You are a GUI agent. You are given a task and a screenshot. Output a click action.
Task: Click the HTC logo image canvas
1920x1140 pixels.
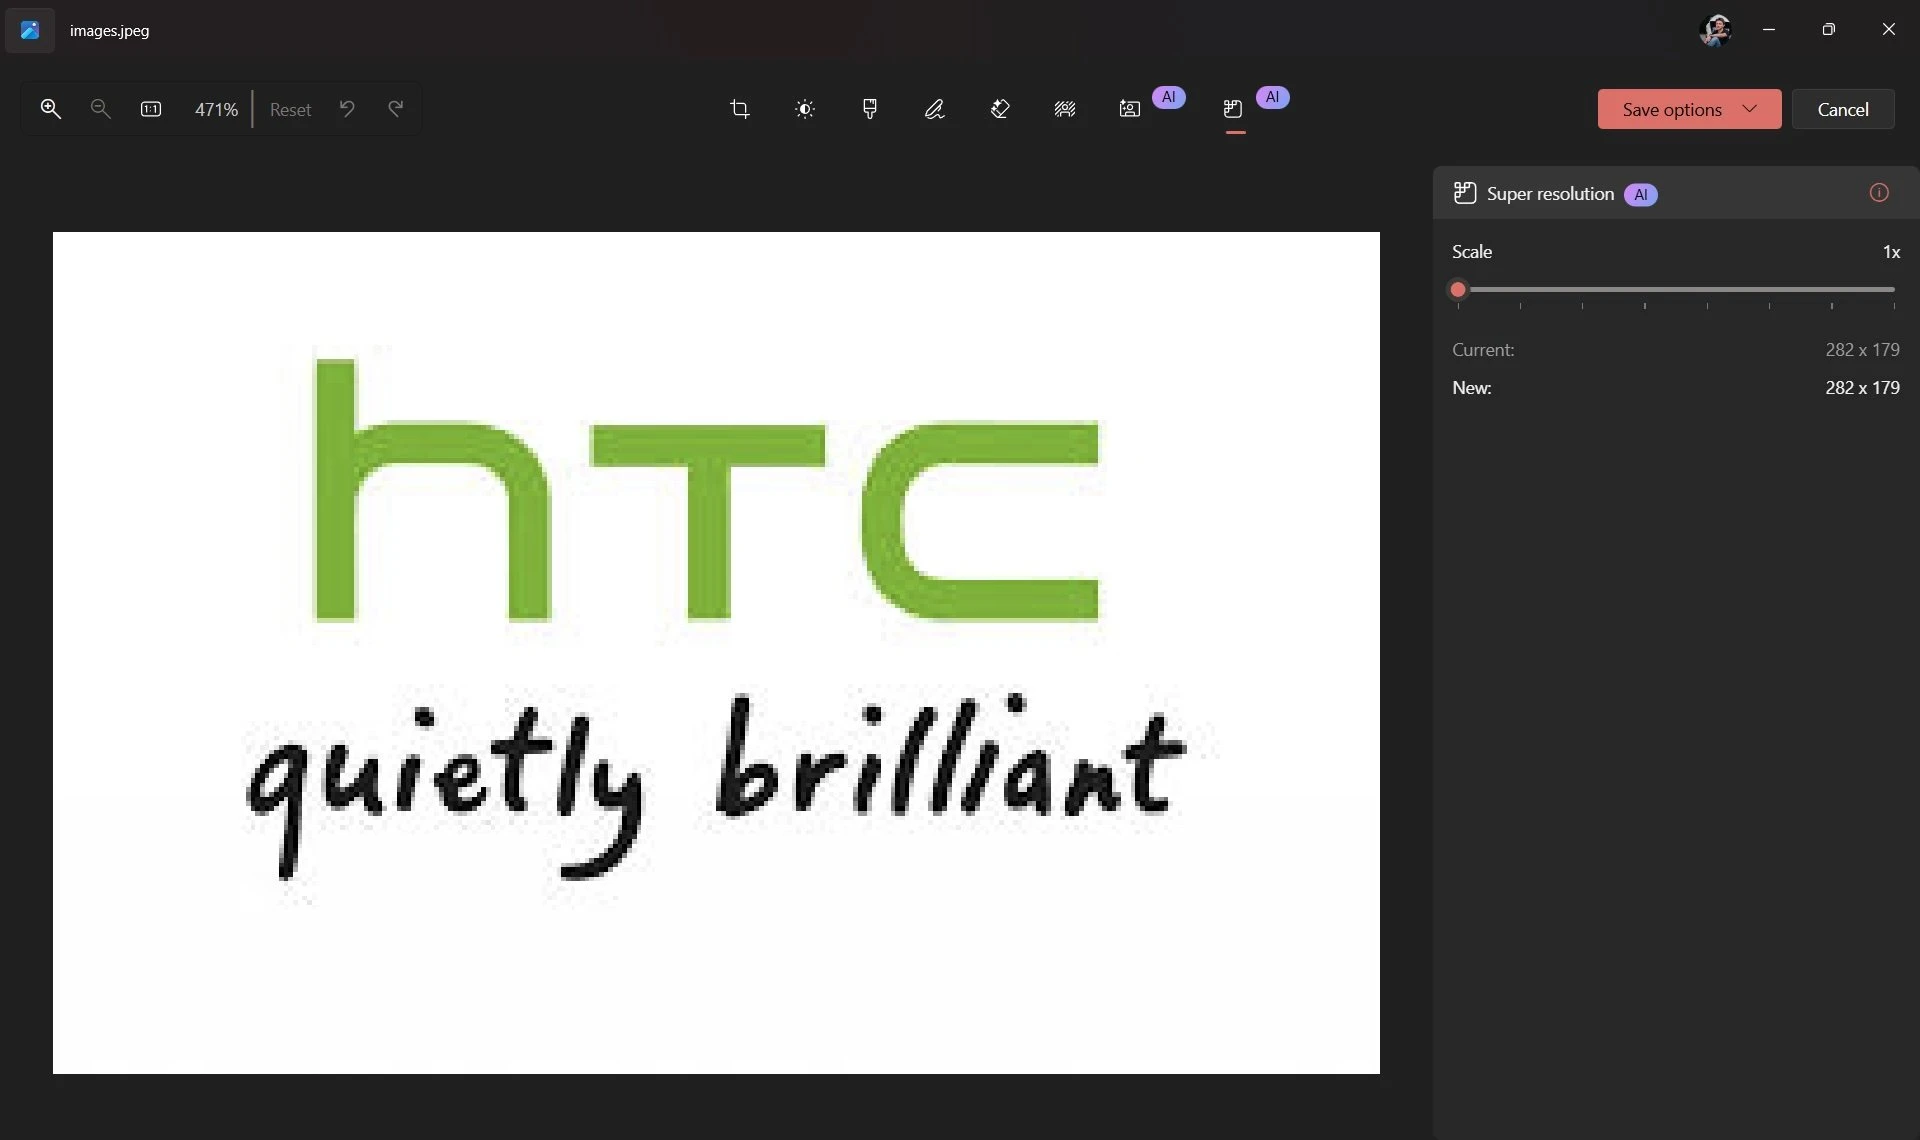[716, 653]
